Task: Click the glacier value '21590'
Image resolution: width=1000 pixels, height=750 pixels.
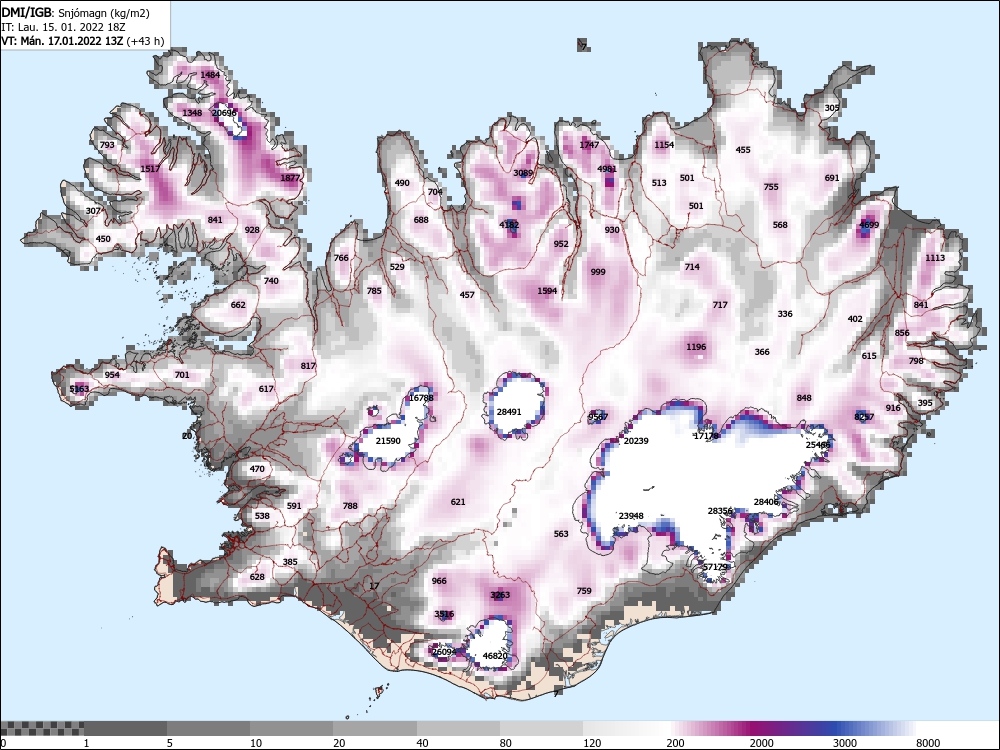Action: [388, 441]
